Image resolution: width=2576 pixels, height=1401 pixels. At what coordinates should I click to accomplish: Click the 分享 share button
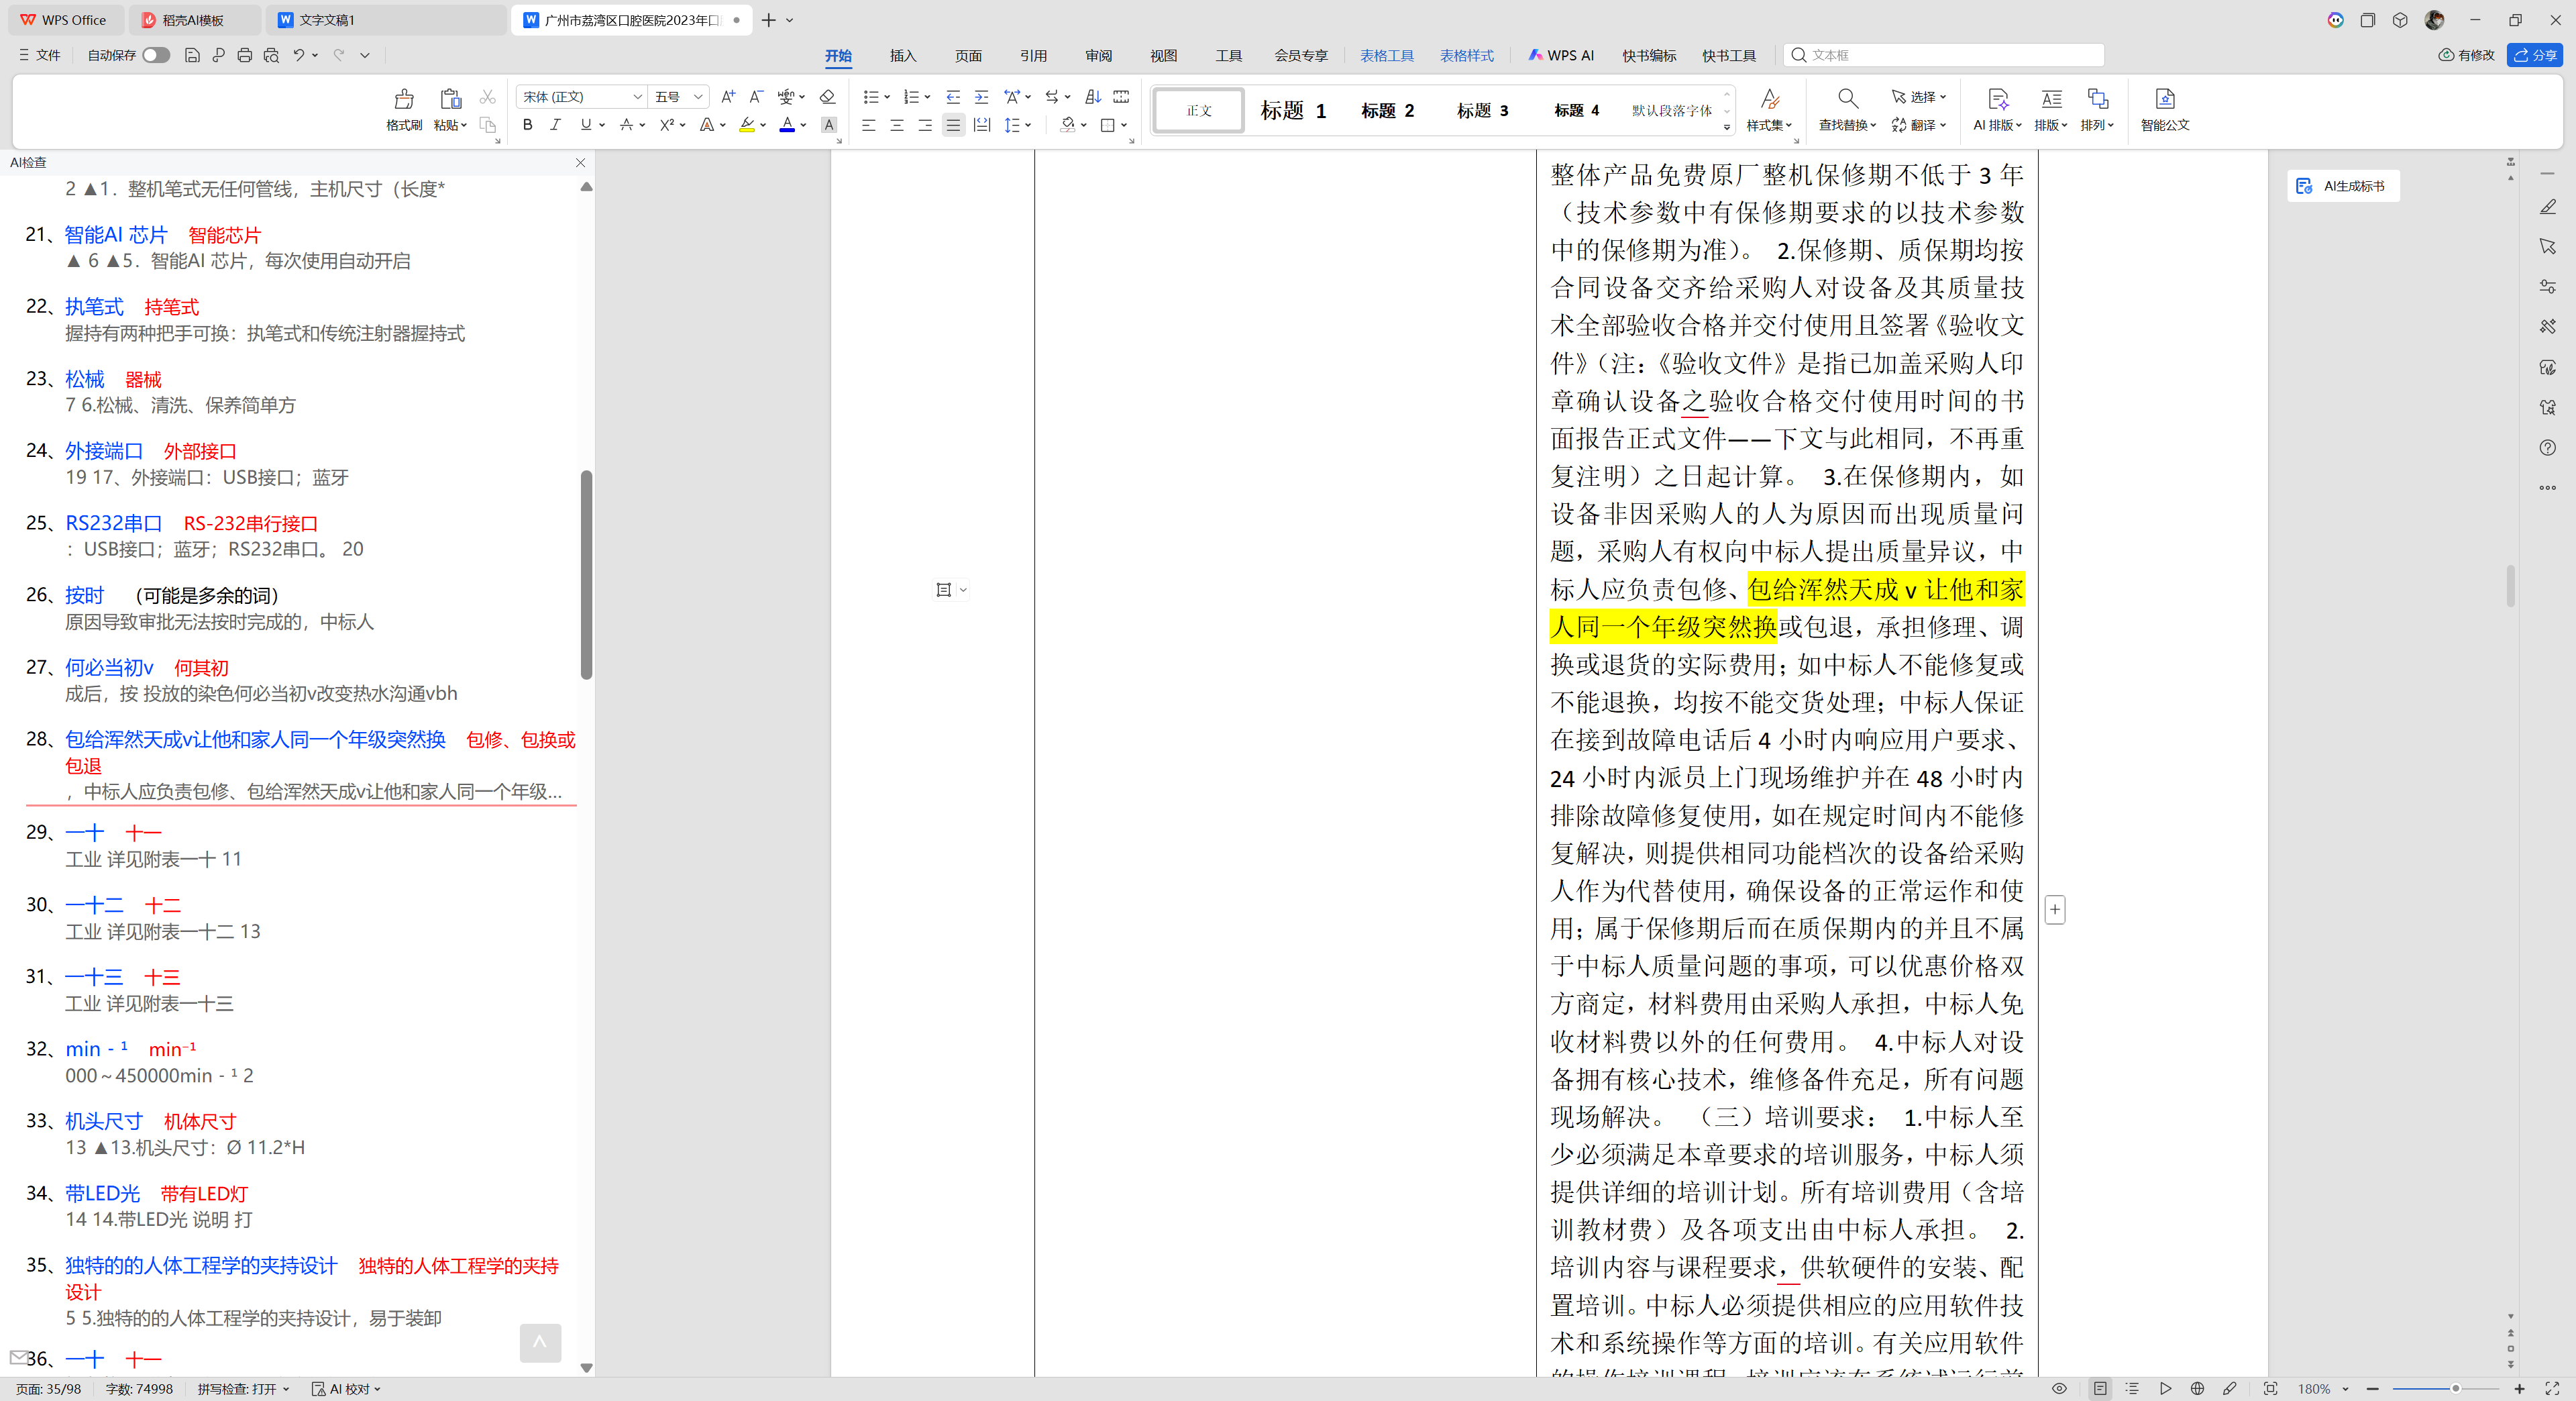2534,55
